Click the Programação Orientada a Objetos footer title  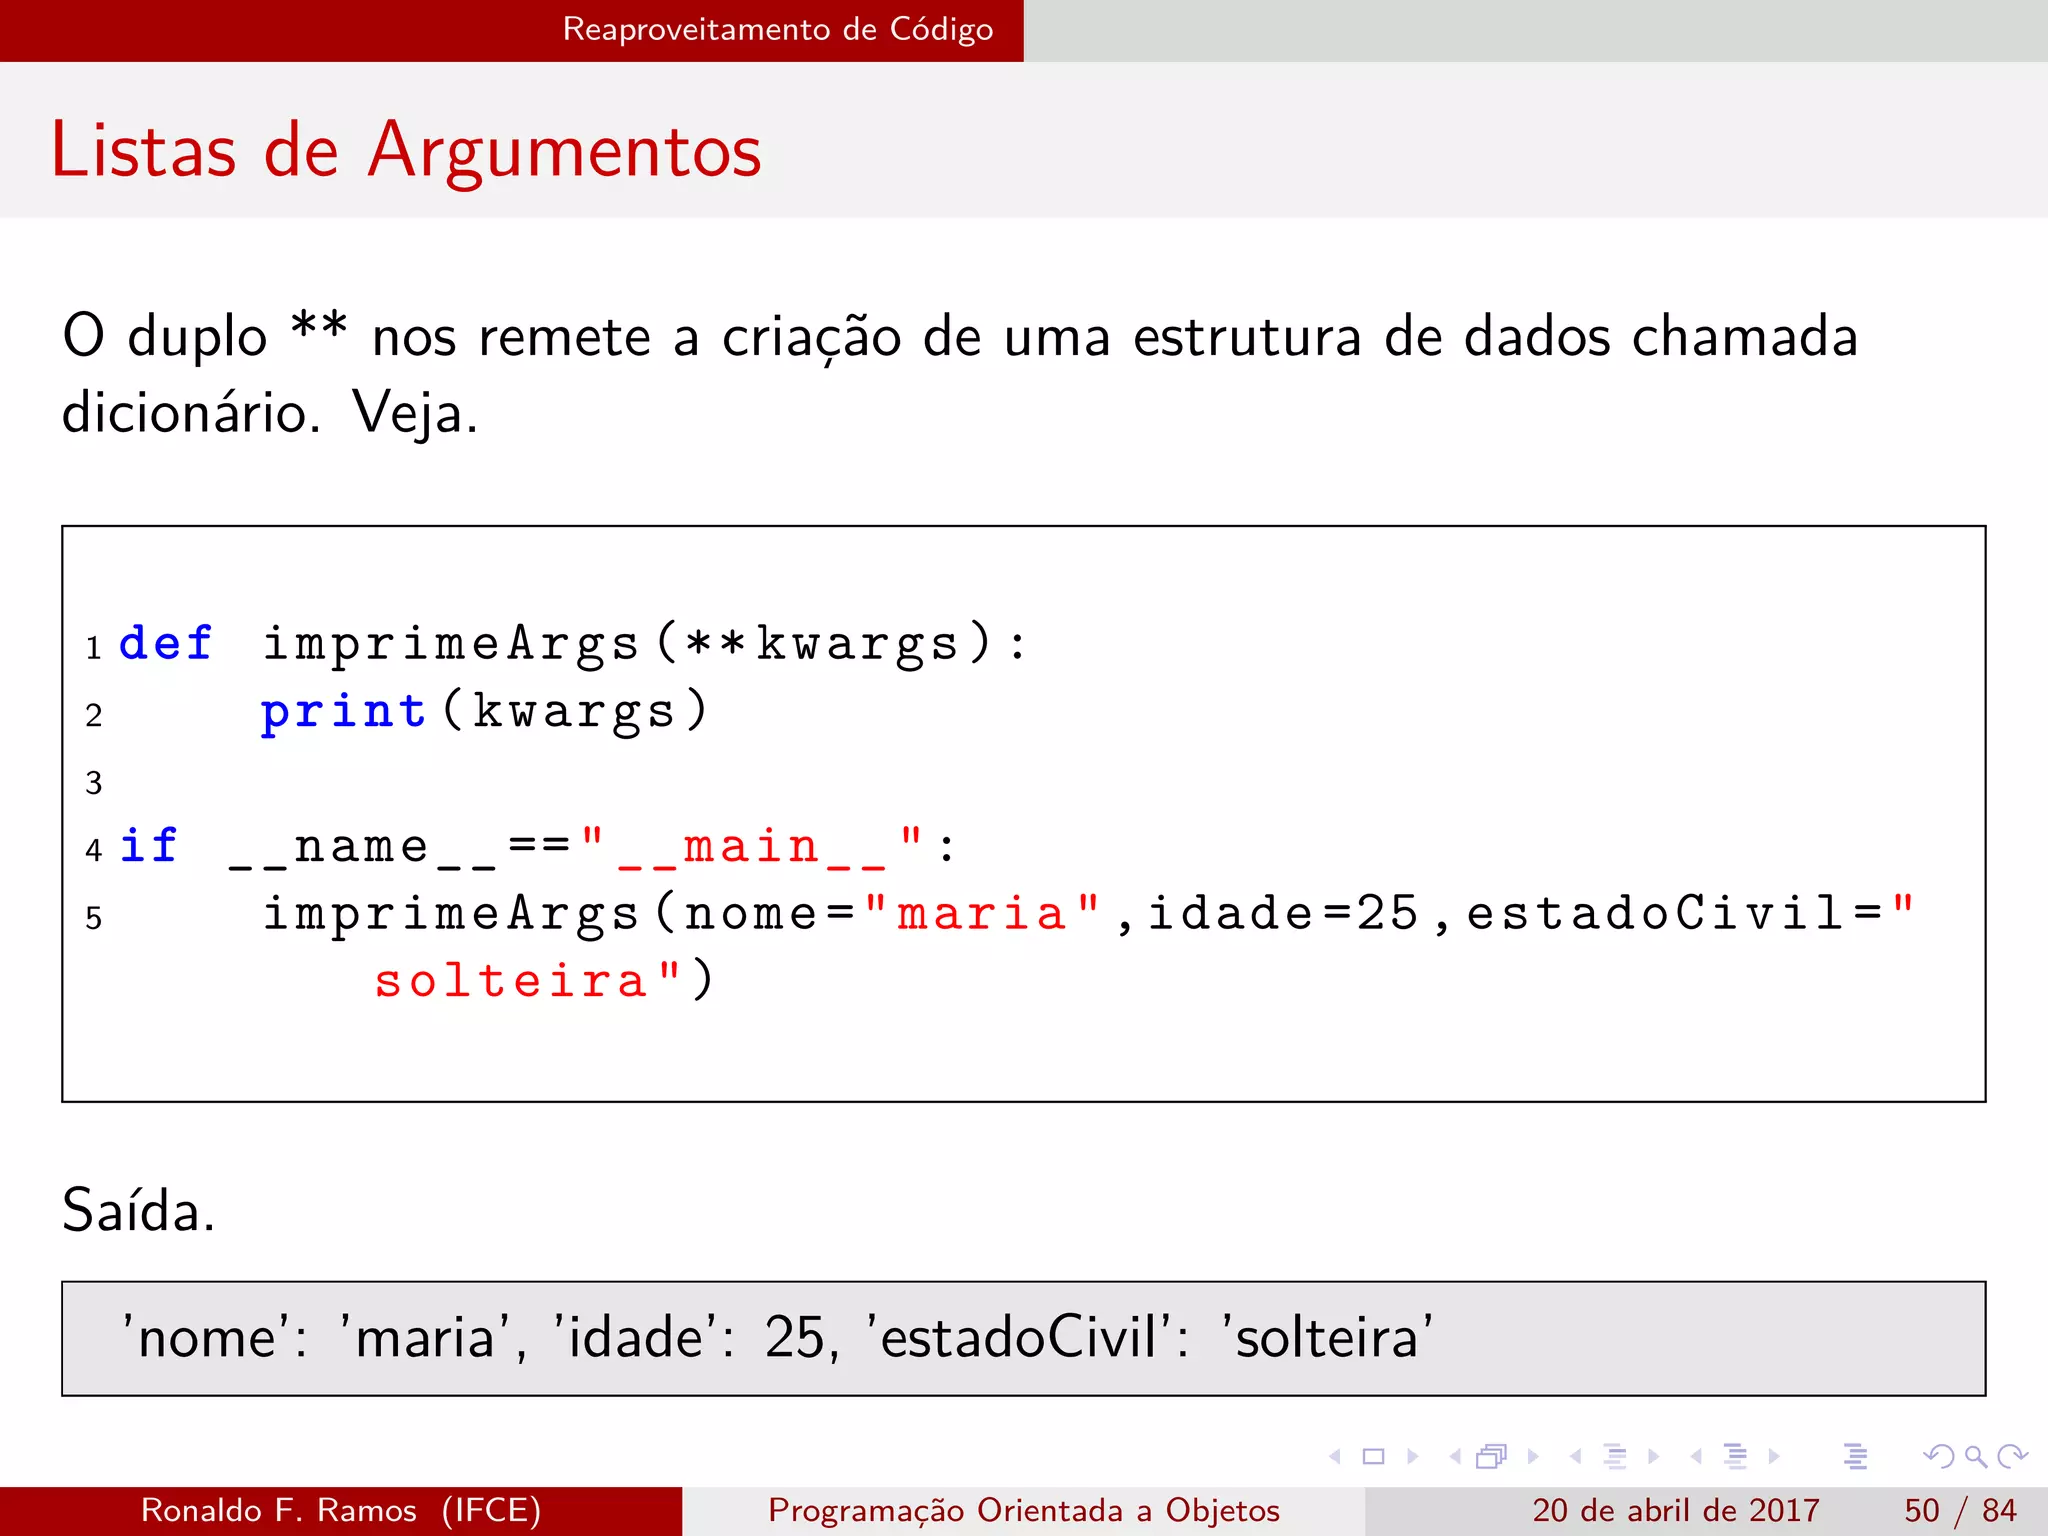tap(1024, 1510)
